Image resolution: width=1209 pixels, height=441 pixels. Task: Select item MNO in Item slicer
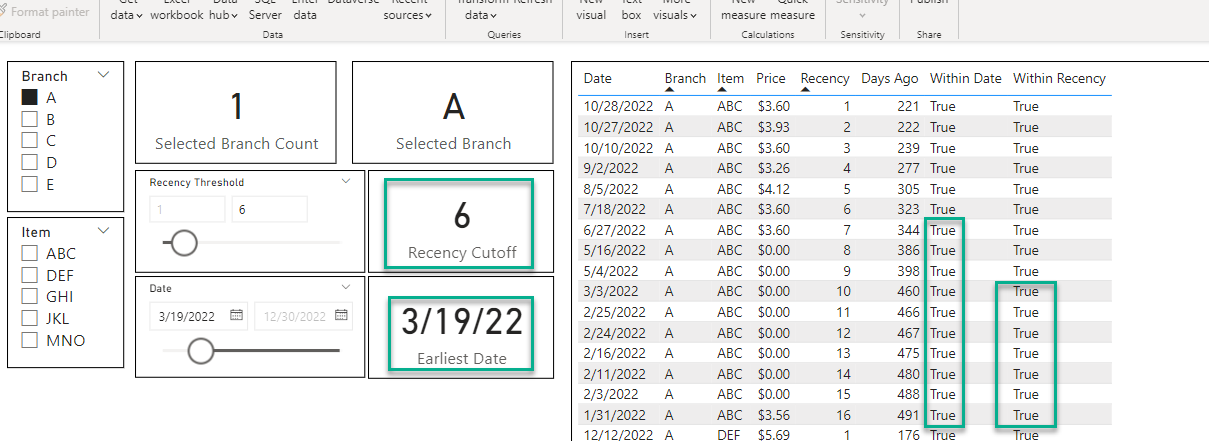(30, 340)
